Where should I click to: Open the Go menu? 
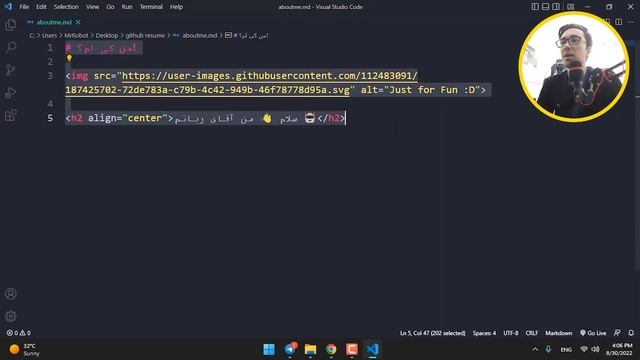110,7
